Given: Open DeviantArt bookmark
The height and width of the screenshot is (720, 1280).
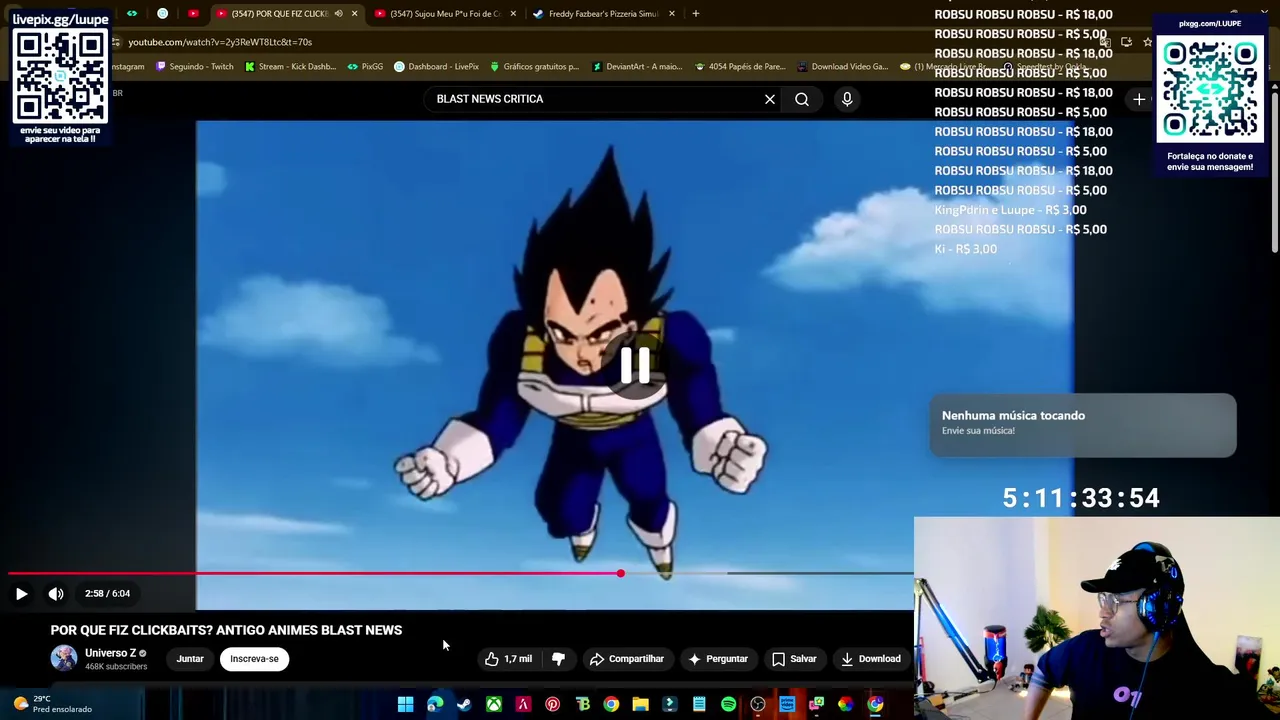Looking at the screenshot, I should coord(639,67).
